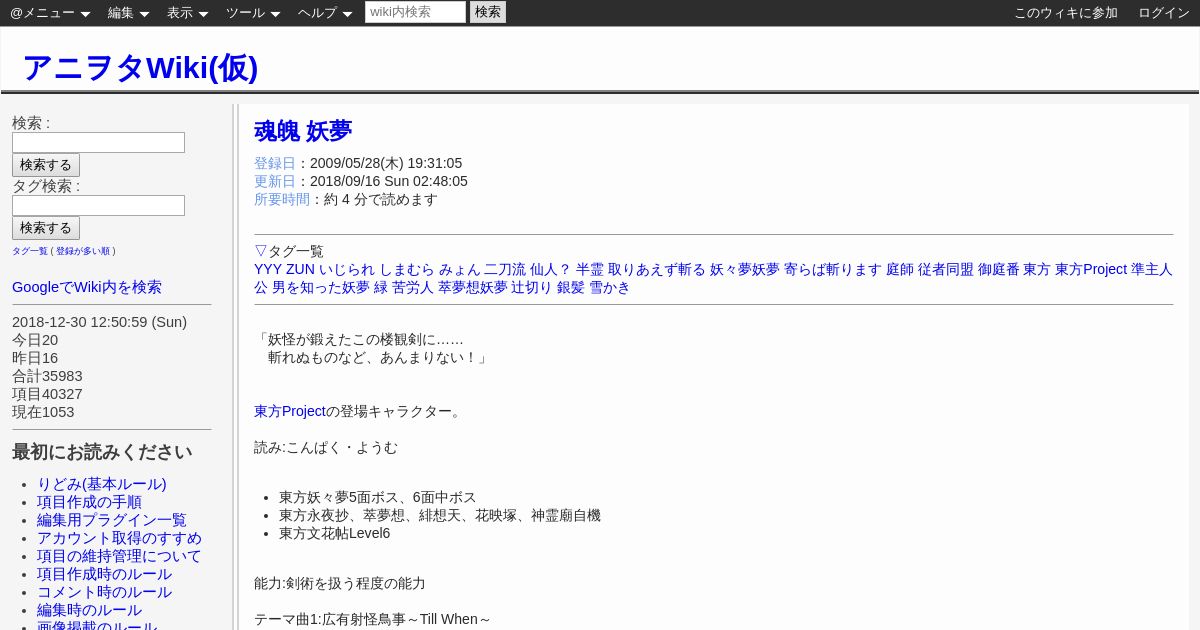Focus the sidebar 検索 text field
1200x630 pixels.
(98, 142)
